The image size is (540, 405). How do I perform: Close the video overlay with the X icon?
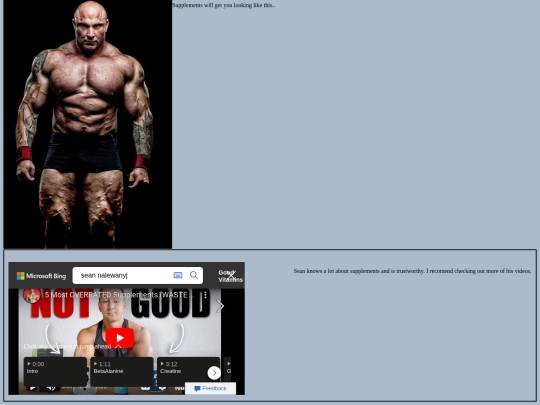pyautogui.click(x=231, y=276)
